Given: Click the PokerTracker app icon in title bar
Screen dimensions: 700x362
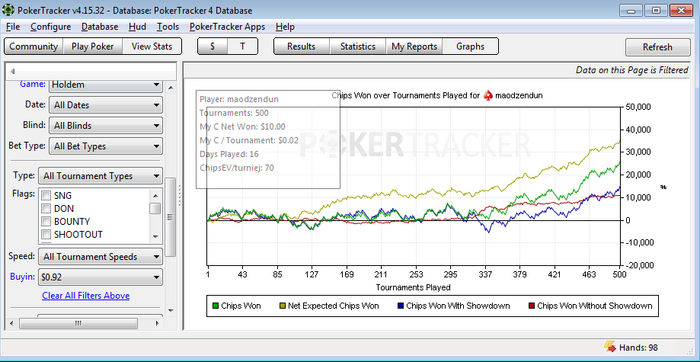Looking at the screenshot, I should pos(8,9).
